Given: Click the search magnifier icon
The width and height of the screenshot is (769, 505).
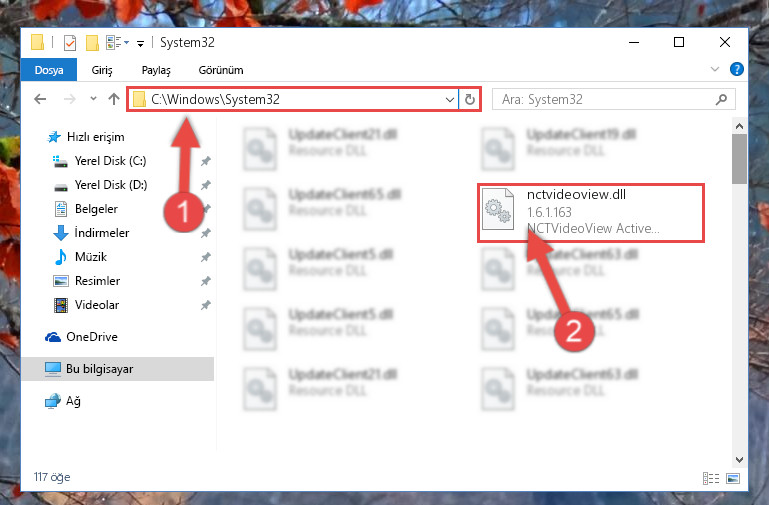Looking at the screenshot, I should click(x=721, y=100).
